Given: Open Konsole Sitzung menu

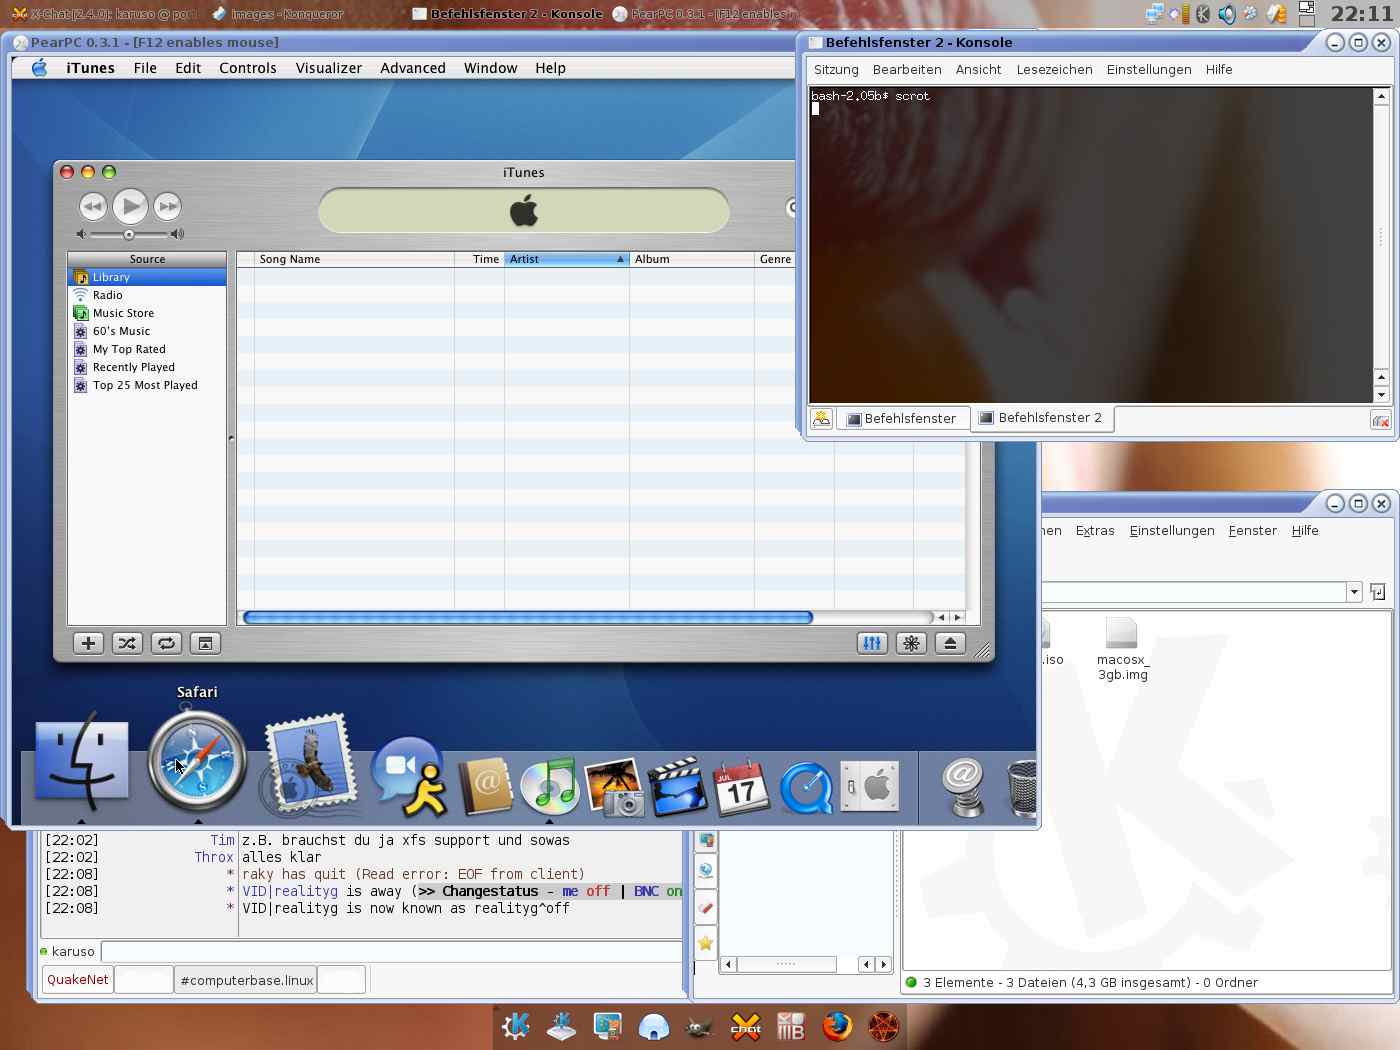Looking at the screenshot, I should [x=836, y=69].
